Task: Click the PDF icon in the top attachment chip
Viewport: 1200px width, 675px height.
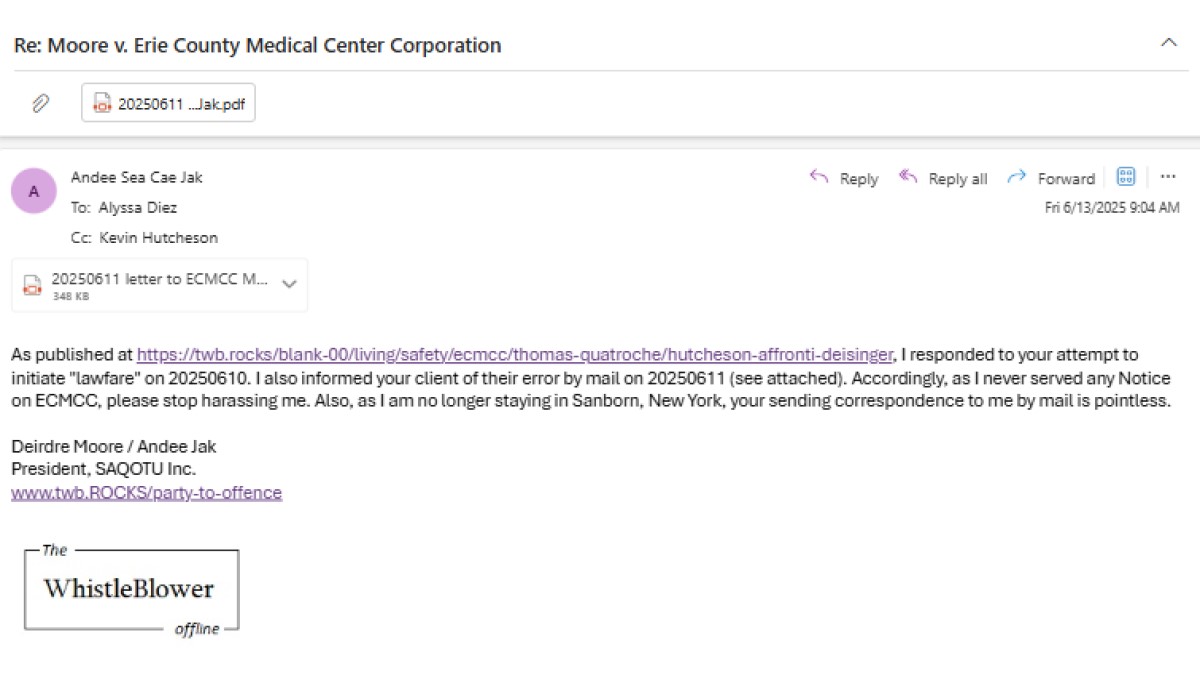Action: point(102,103)
